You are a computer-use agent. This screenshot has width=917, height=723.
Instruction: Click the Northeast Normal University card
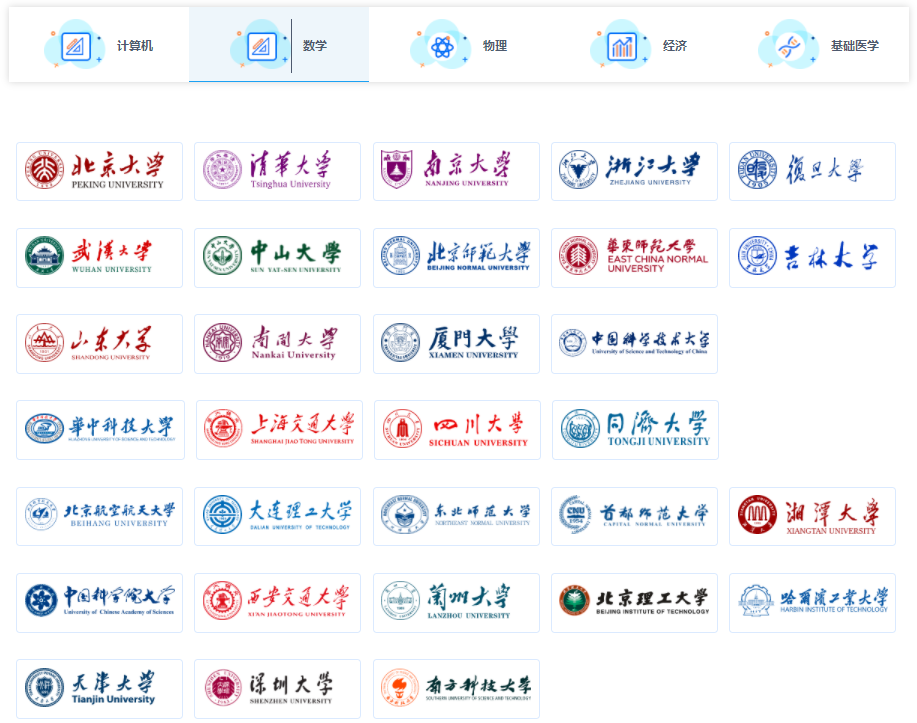[456, 517]
